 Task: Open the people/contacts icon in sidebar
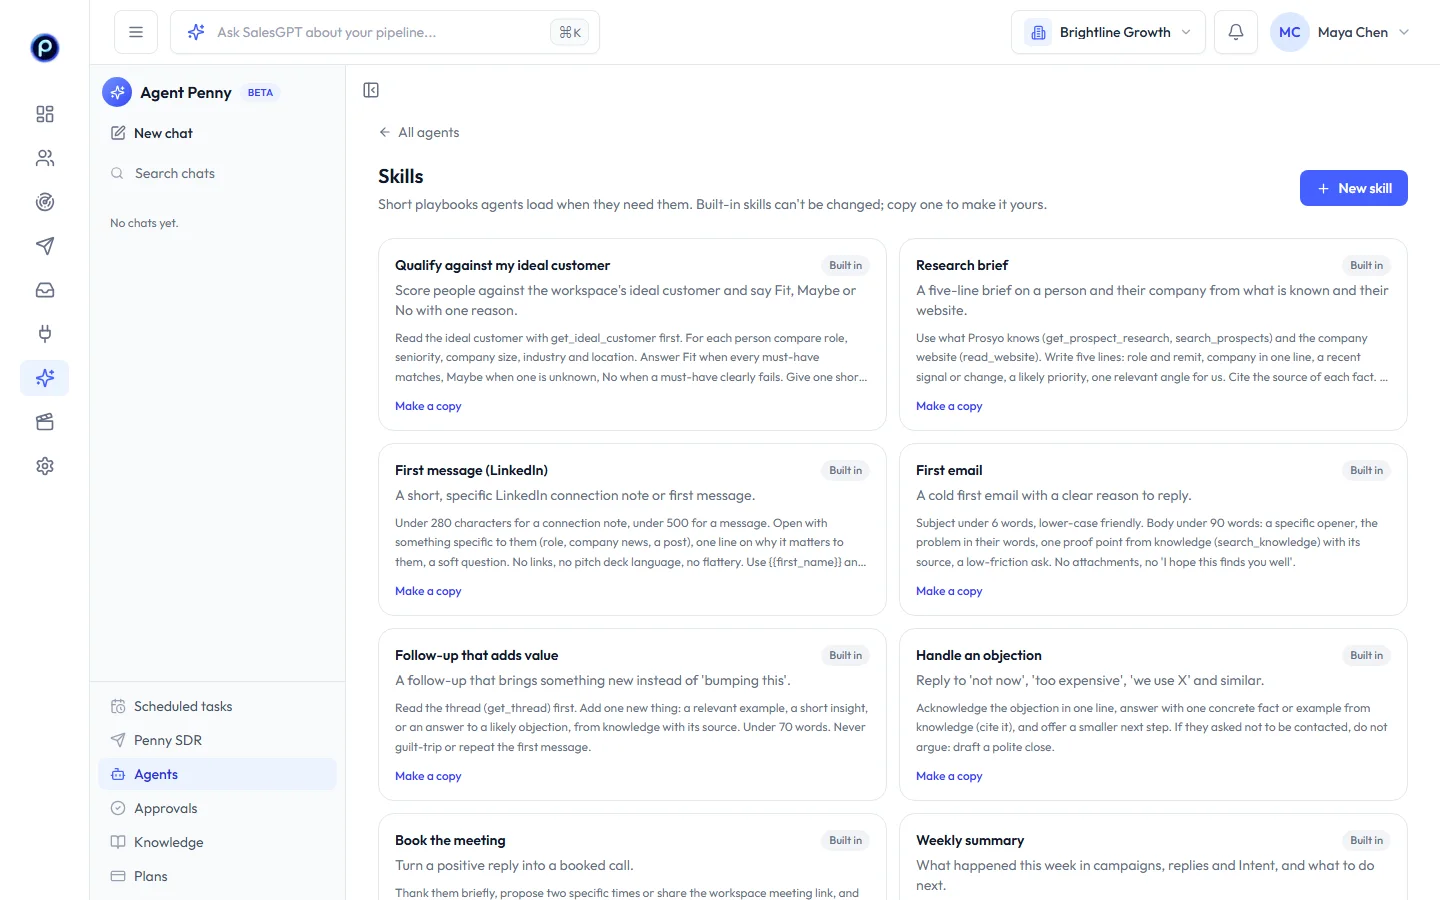45,158
